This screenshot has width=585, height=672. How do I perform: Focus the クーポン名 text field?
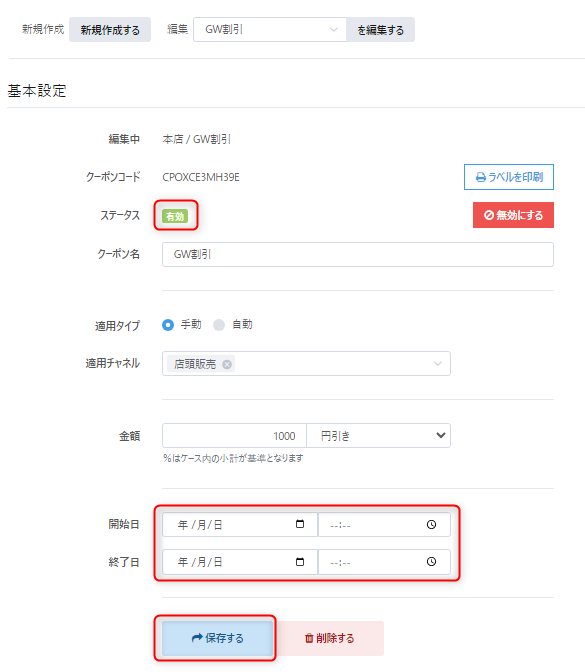pyautogui.click(x=358, y=255)
